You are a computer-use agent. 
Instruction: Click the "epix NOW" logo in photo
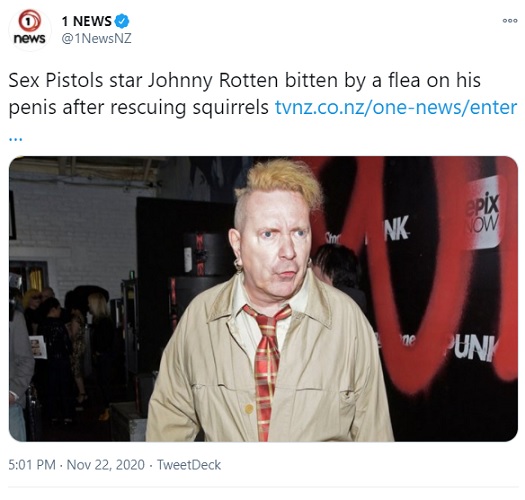coord(482,213)
